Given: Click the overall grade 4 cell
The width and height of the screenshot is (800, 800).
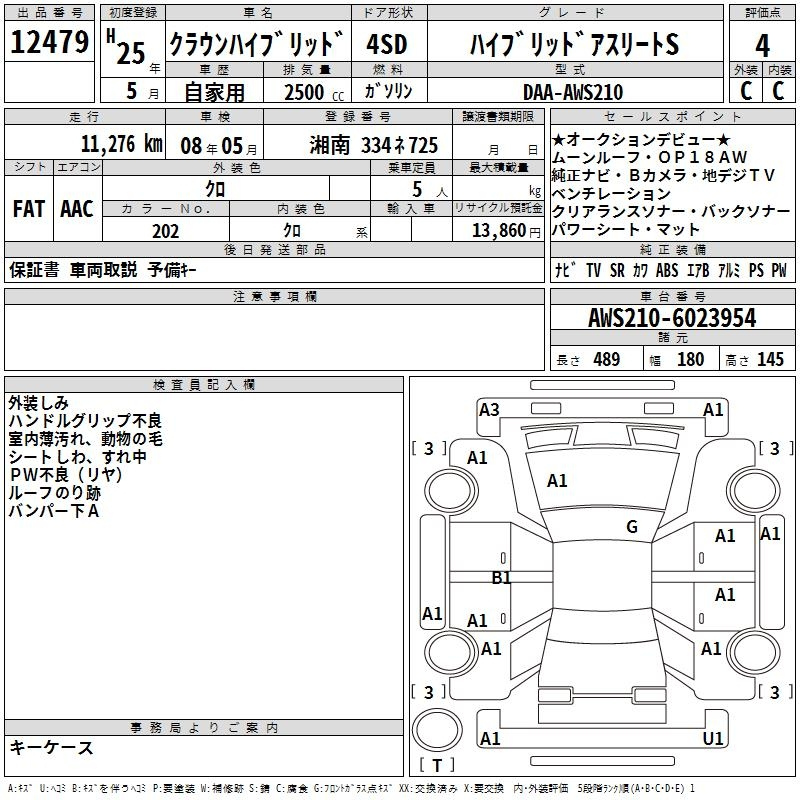Looking at the screenshot, I should tap(762, 45).
